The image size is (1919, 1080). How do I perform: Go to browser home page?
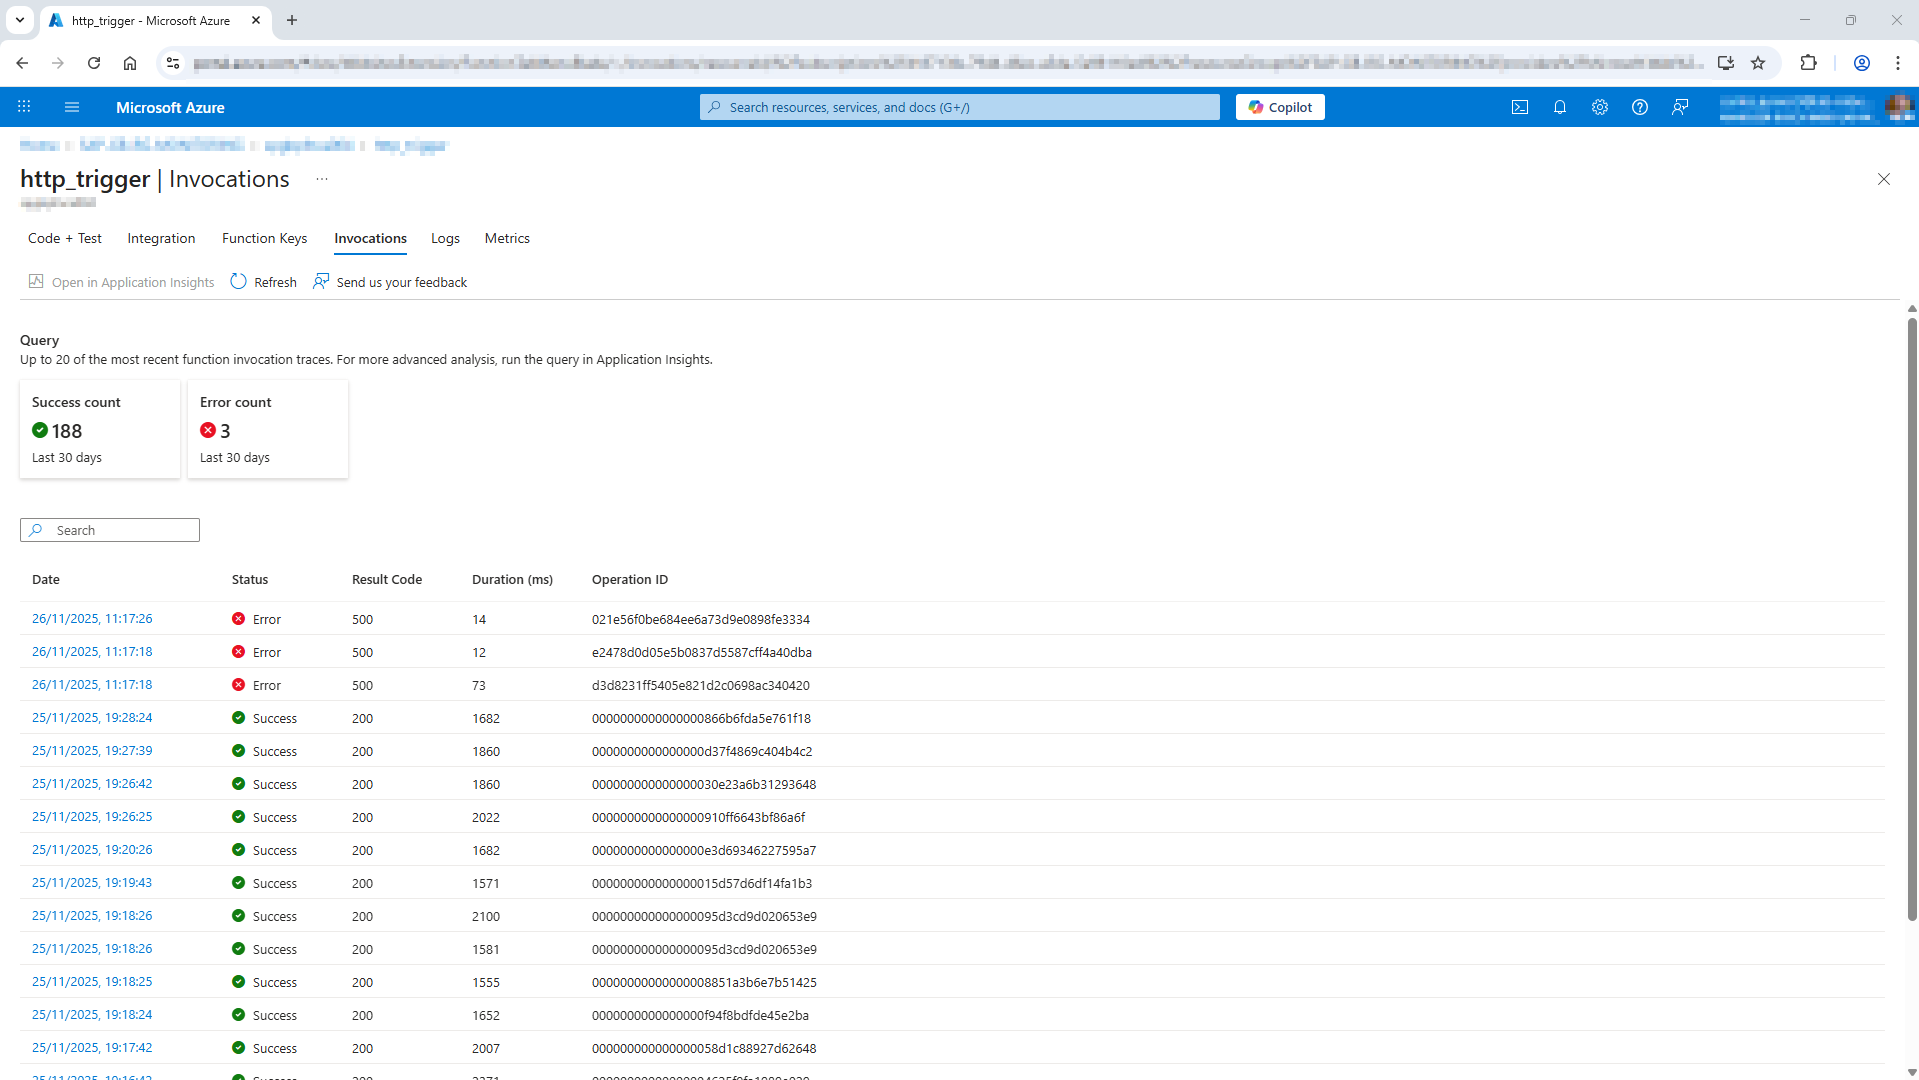[x=130, y=63]
